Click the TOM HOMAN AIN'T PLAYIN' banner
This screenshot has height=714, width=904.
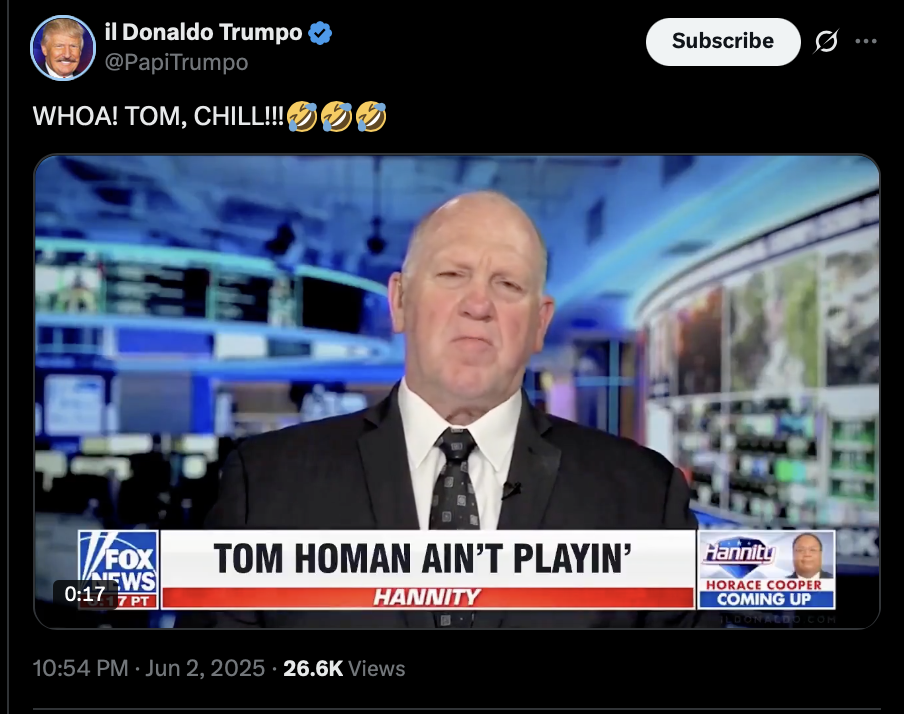coord(423,559)
